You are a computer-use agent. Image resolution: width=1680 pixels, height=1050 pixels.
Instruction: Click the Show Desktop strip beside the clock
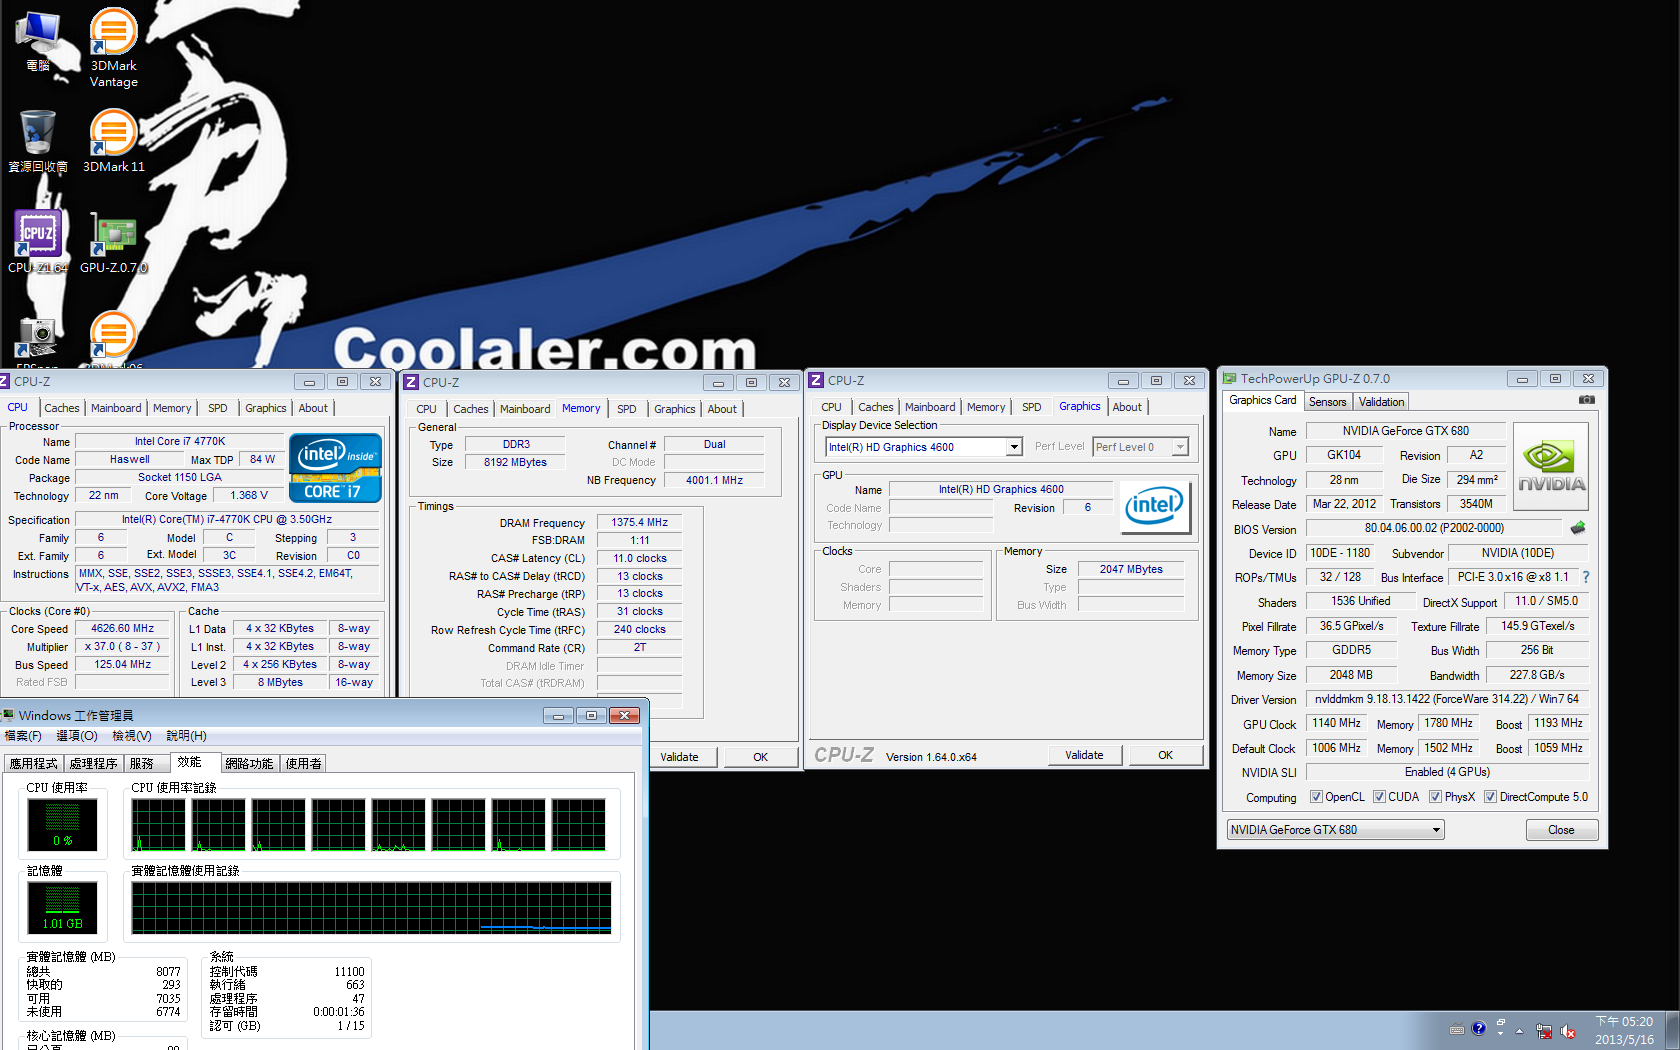(1672, 1030)
